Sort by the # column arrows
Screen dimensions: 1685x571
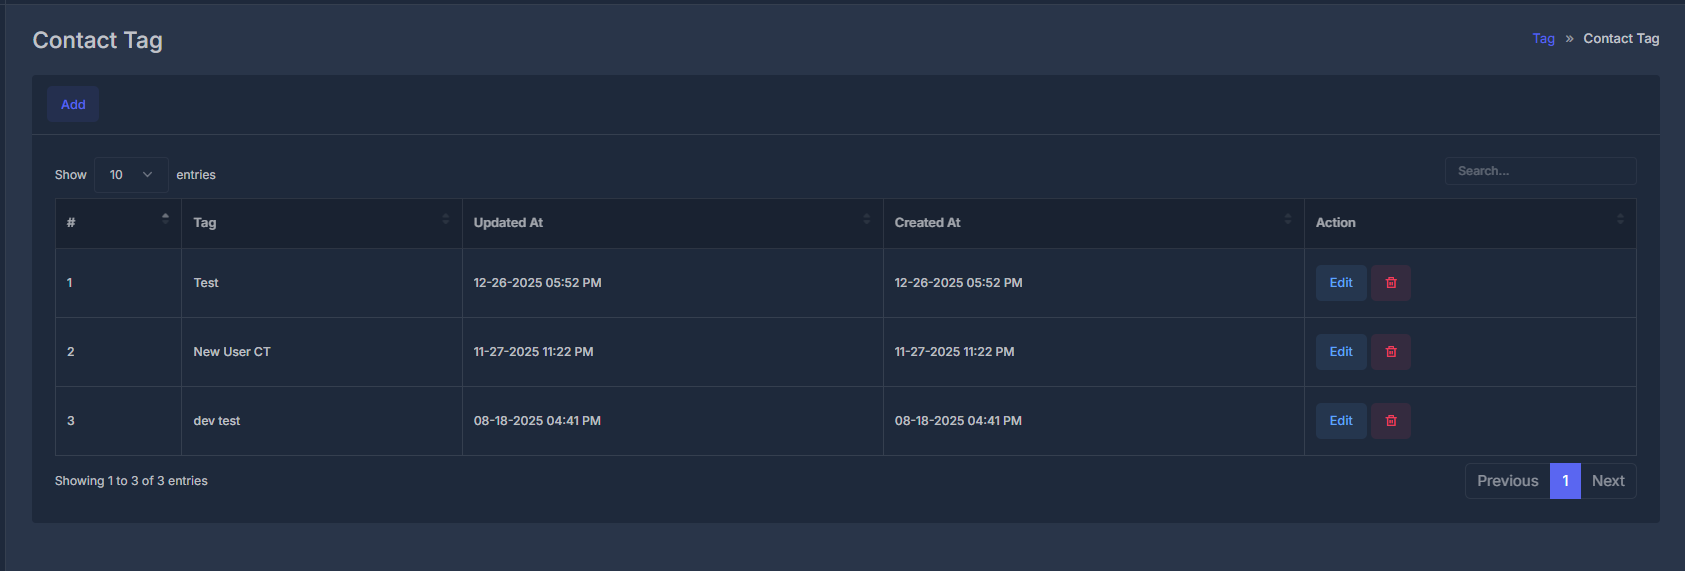(165, 218)
